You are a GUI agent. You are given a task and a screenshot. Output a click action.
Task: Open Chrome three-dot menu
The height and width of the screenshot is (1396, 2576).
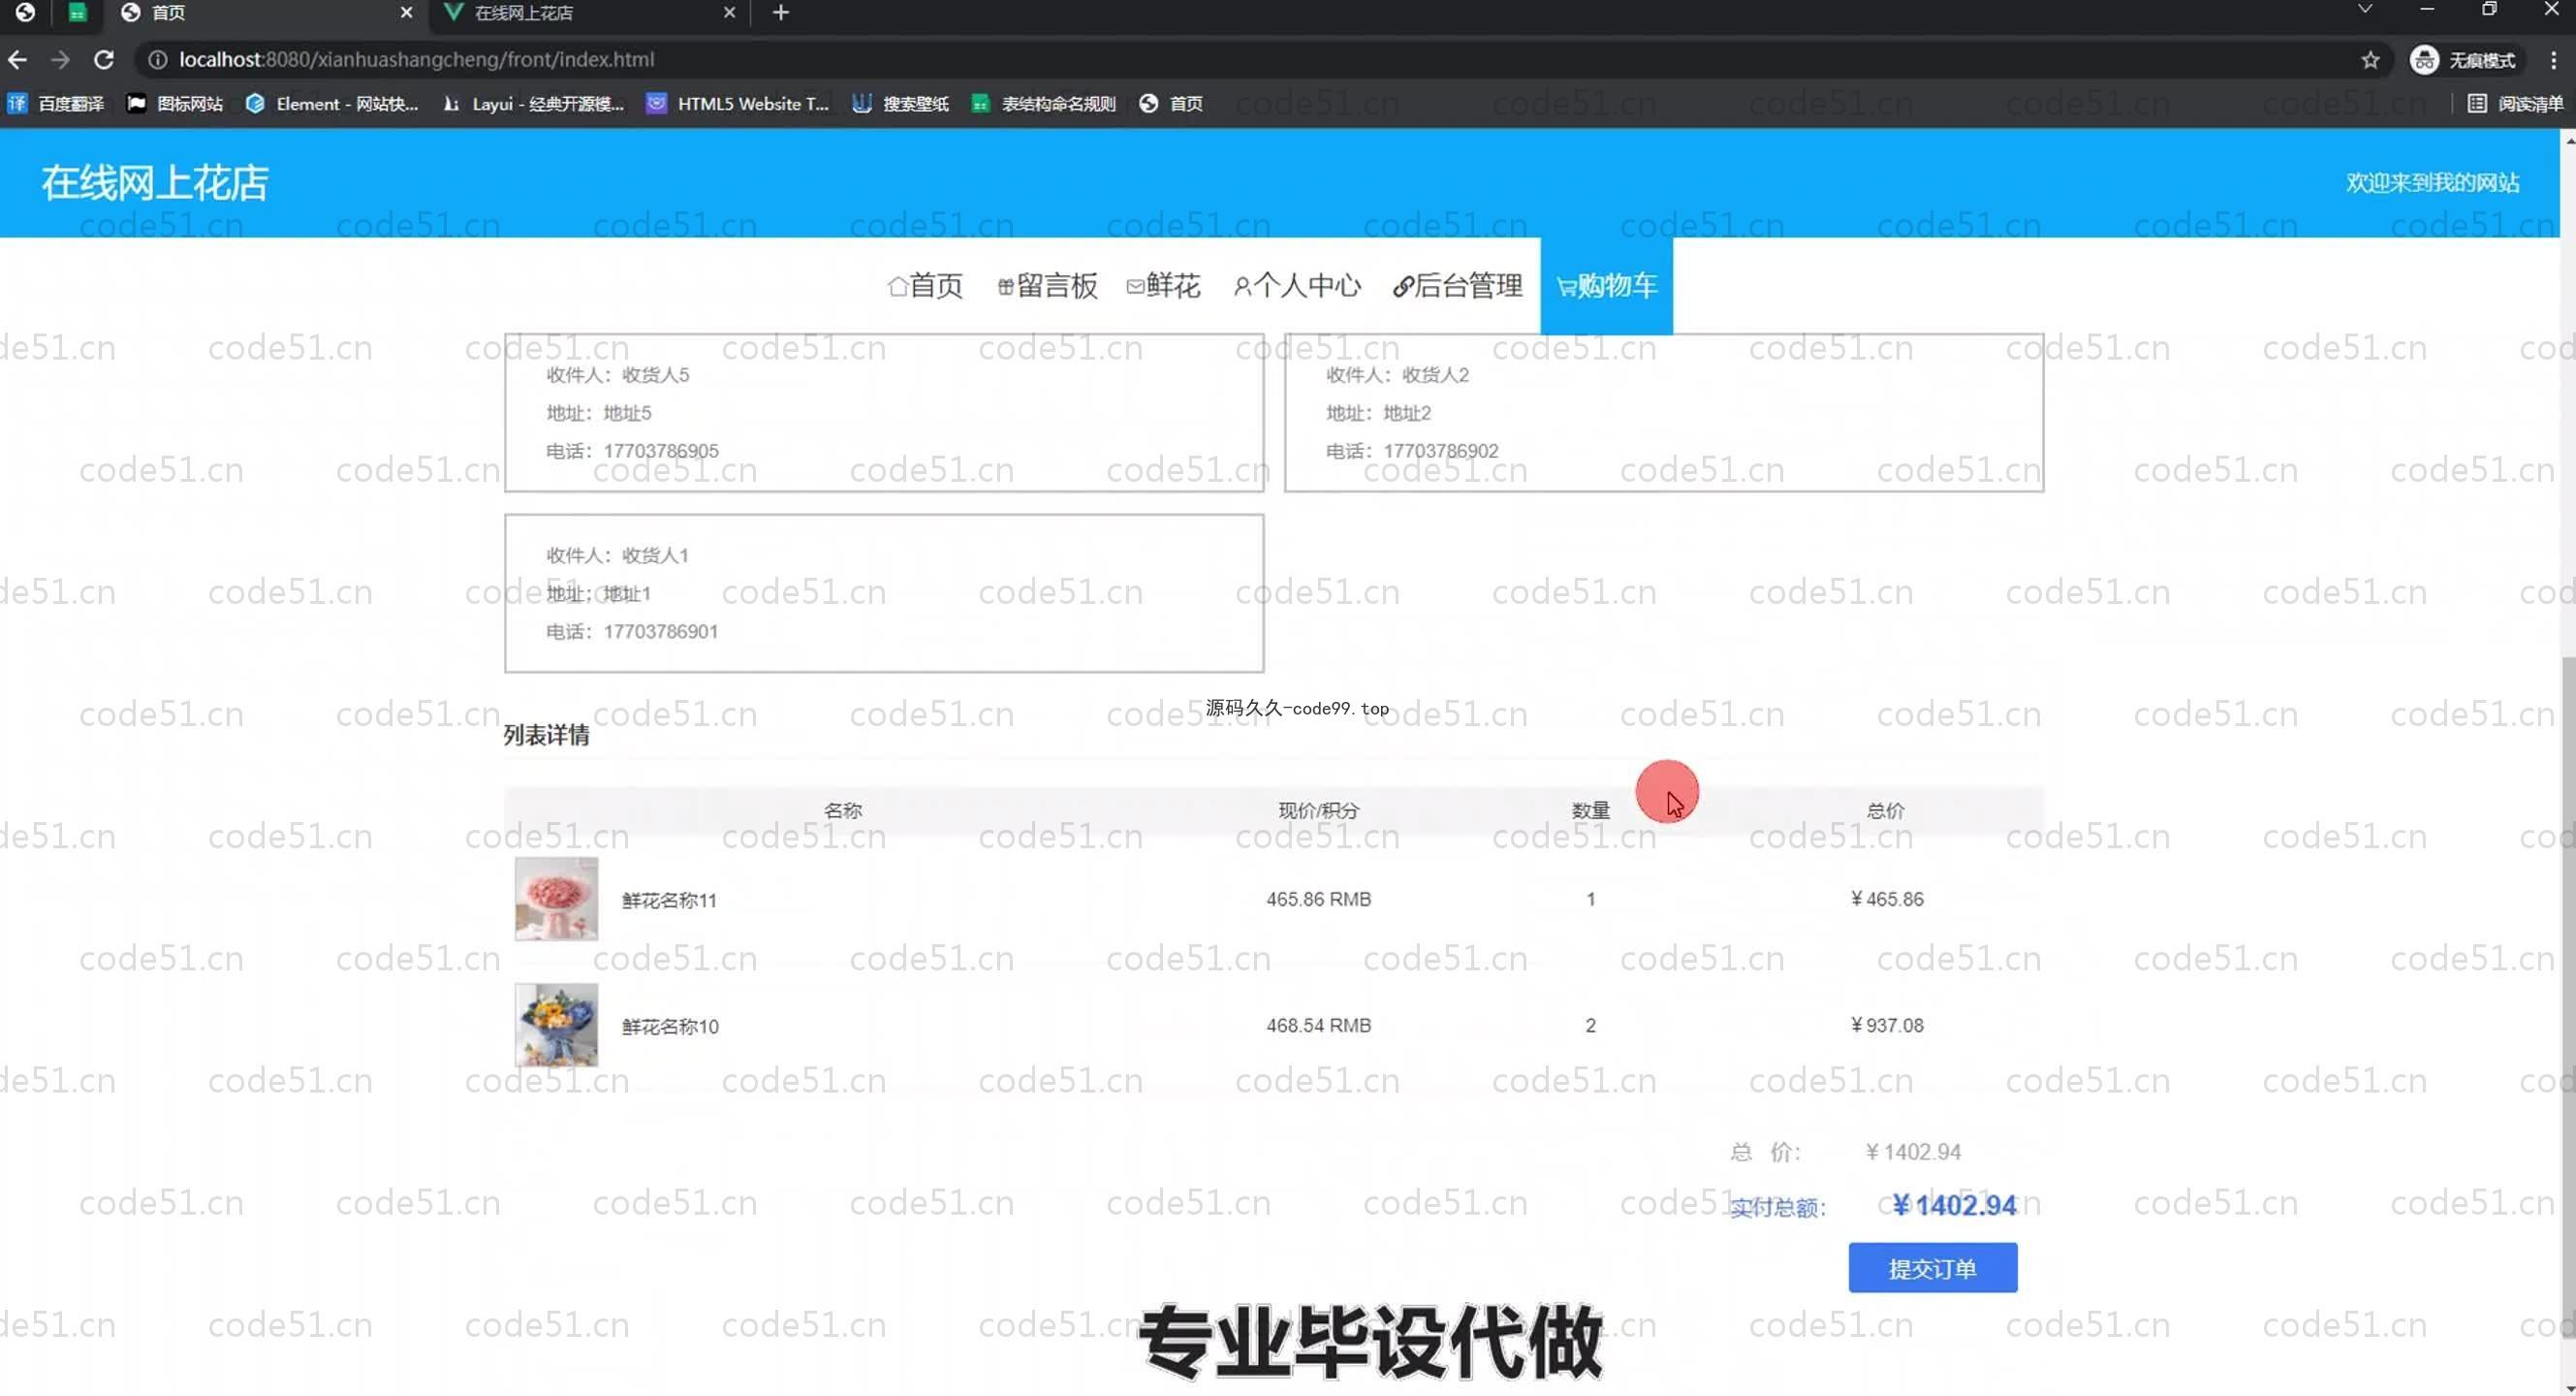coord(2553,60)
